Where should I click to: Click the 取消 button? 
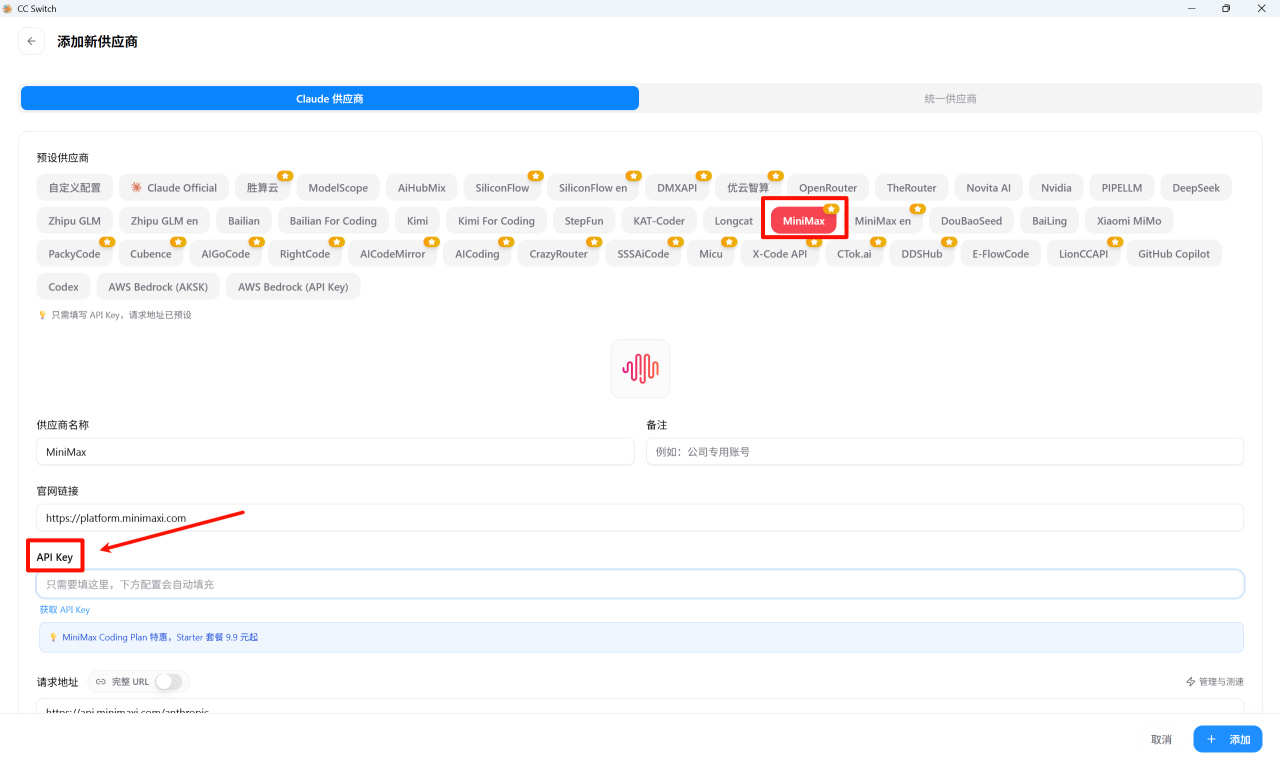(x=1161, y=740)
